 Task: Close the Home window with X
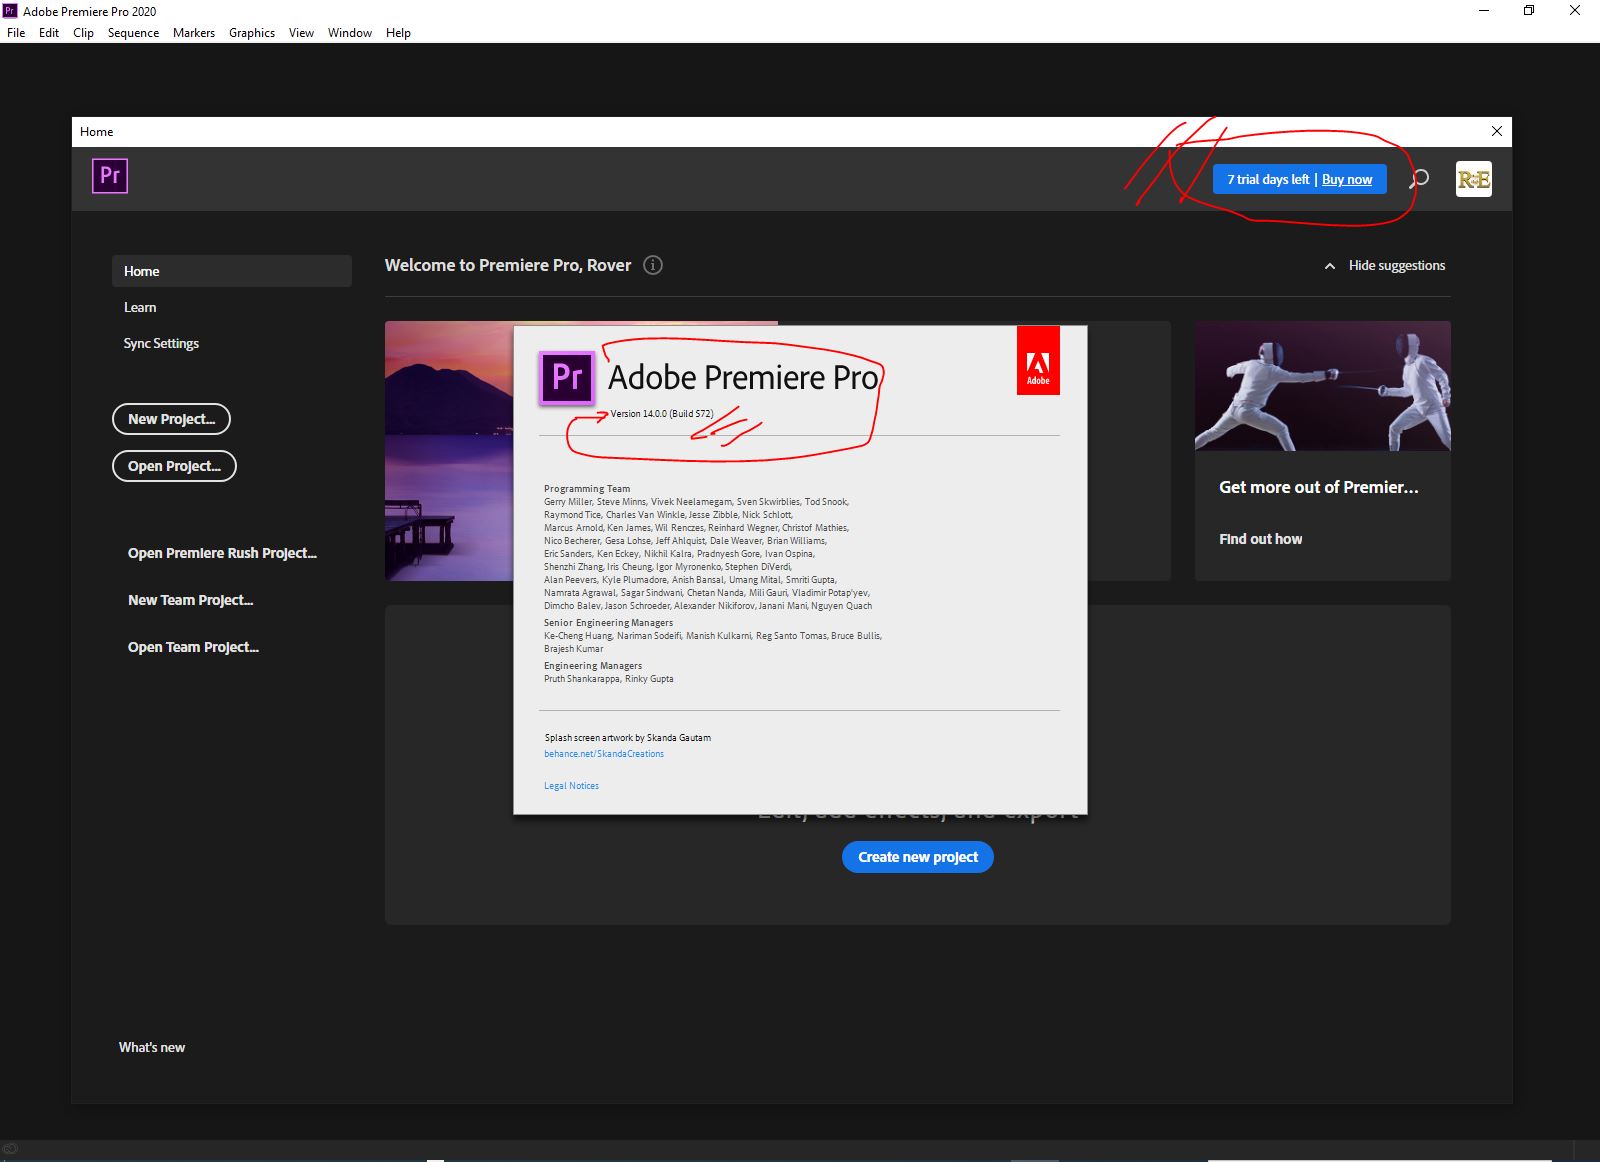1497,131
